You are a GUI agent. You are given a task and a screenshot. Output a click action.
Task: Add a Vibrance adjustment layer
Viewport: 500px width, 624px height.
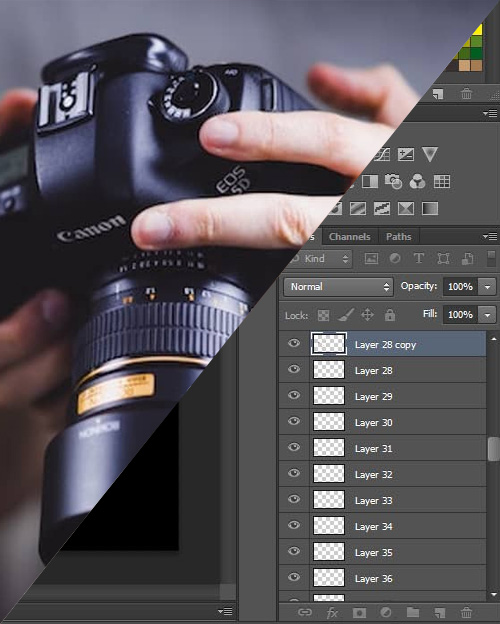430,154
